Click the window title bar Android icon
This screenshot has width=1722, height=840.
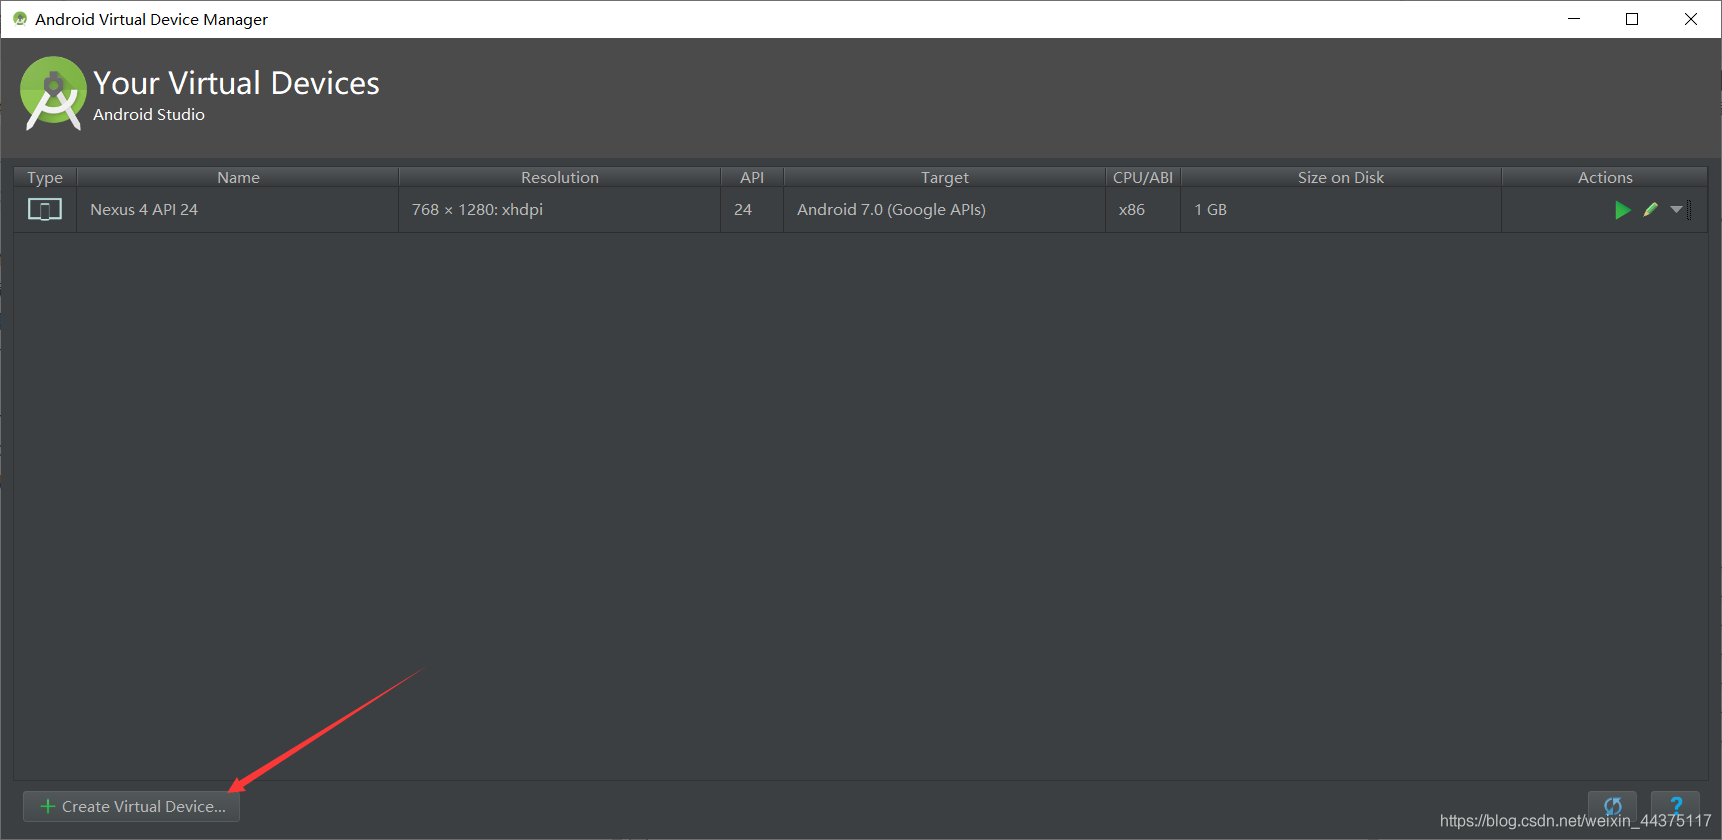pyautogui.click(x=20, y=19)
